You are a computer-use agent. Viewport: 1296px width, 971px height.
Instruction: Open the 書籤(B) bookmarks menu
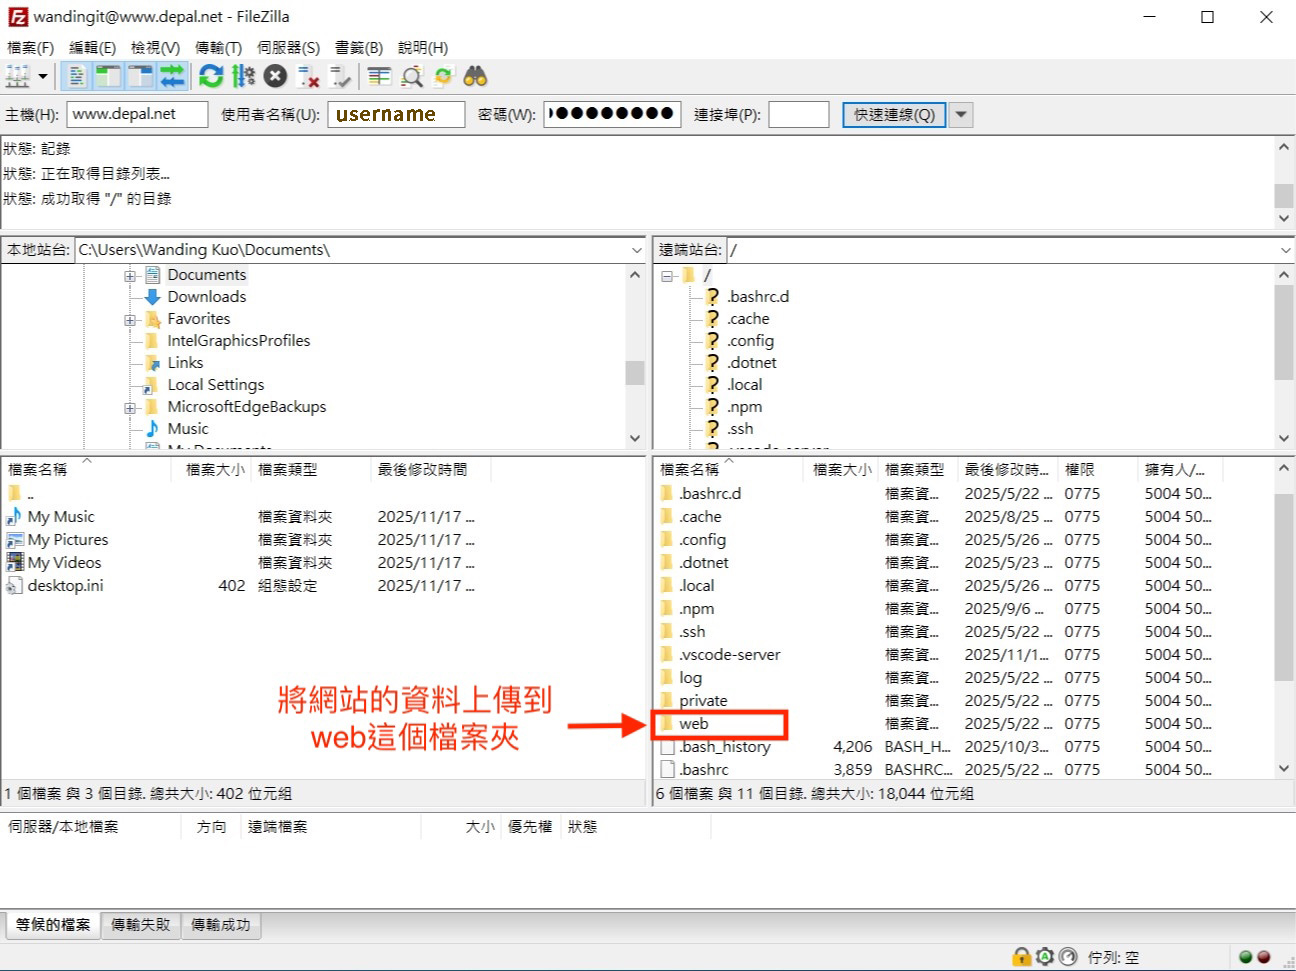coord(358,47)
